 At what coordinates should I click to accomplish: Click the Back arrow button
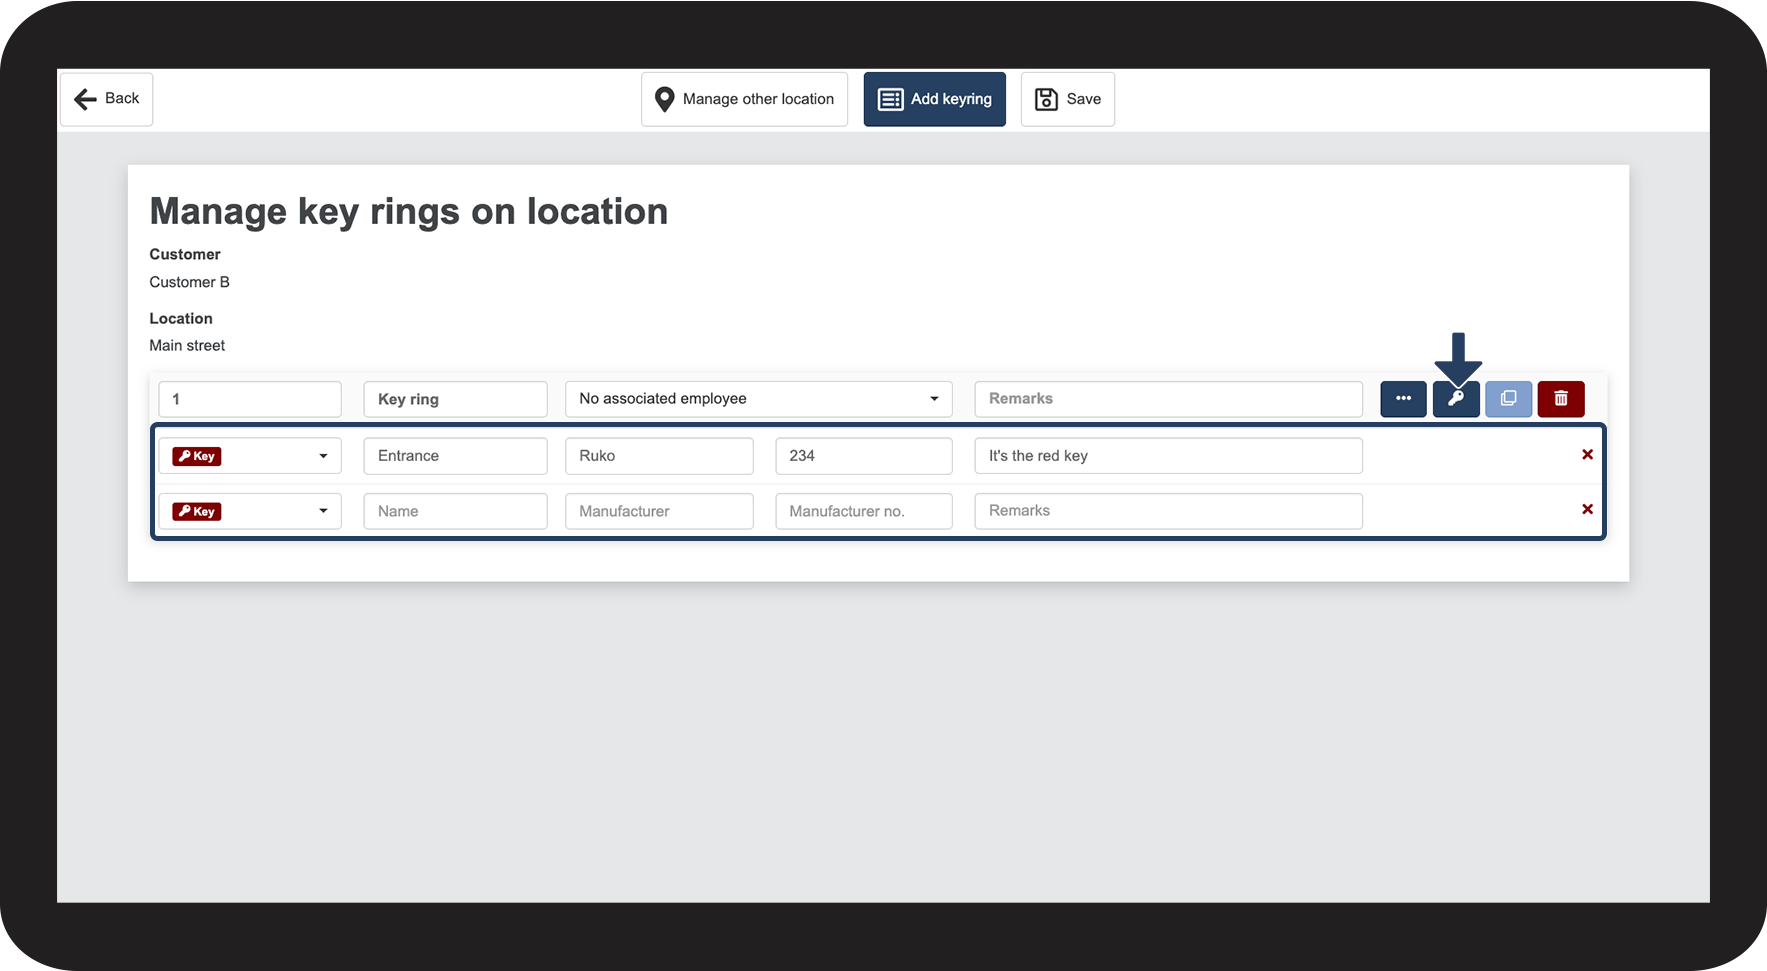point(106,99)
